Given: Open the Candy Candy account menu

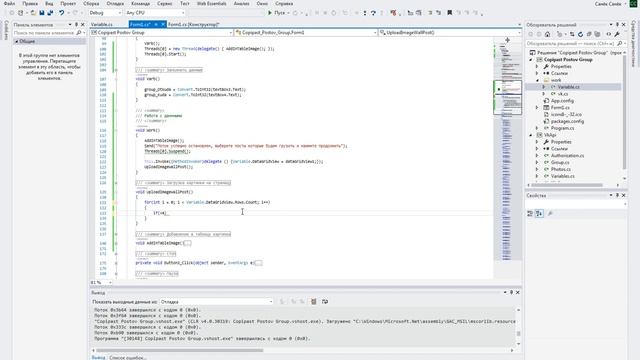Looking at the screenshot, I should pyautogui.click(x=610, y=4).
